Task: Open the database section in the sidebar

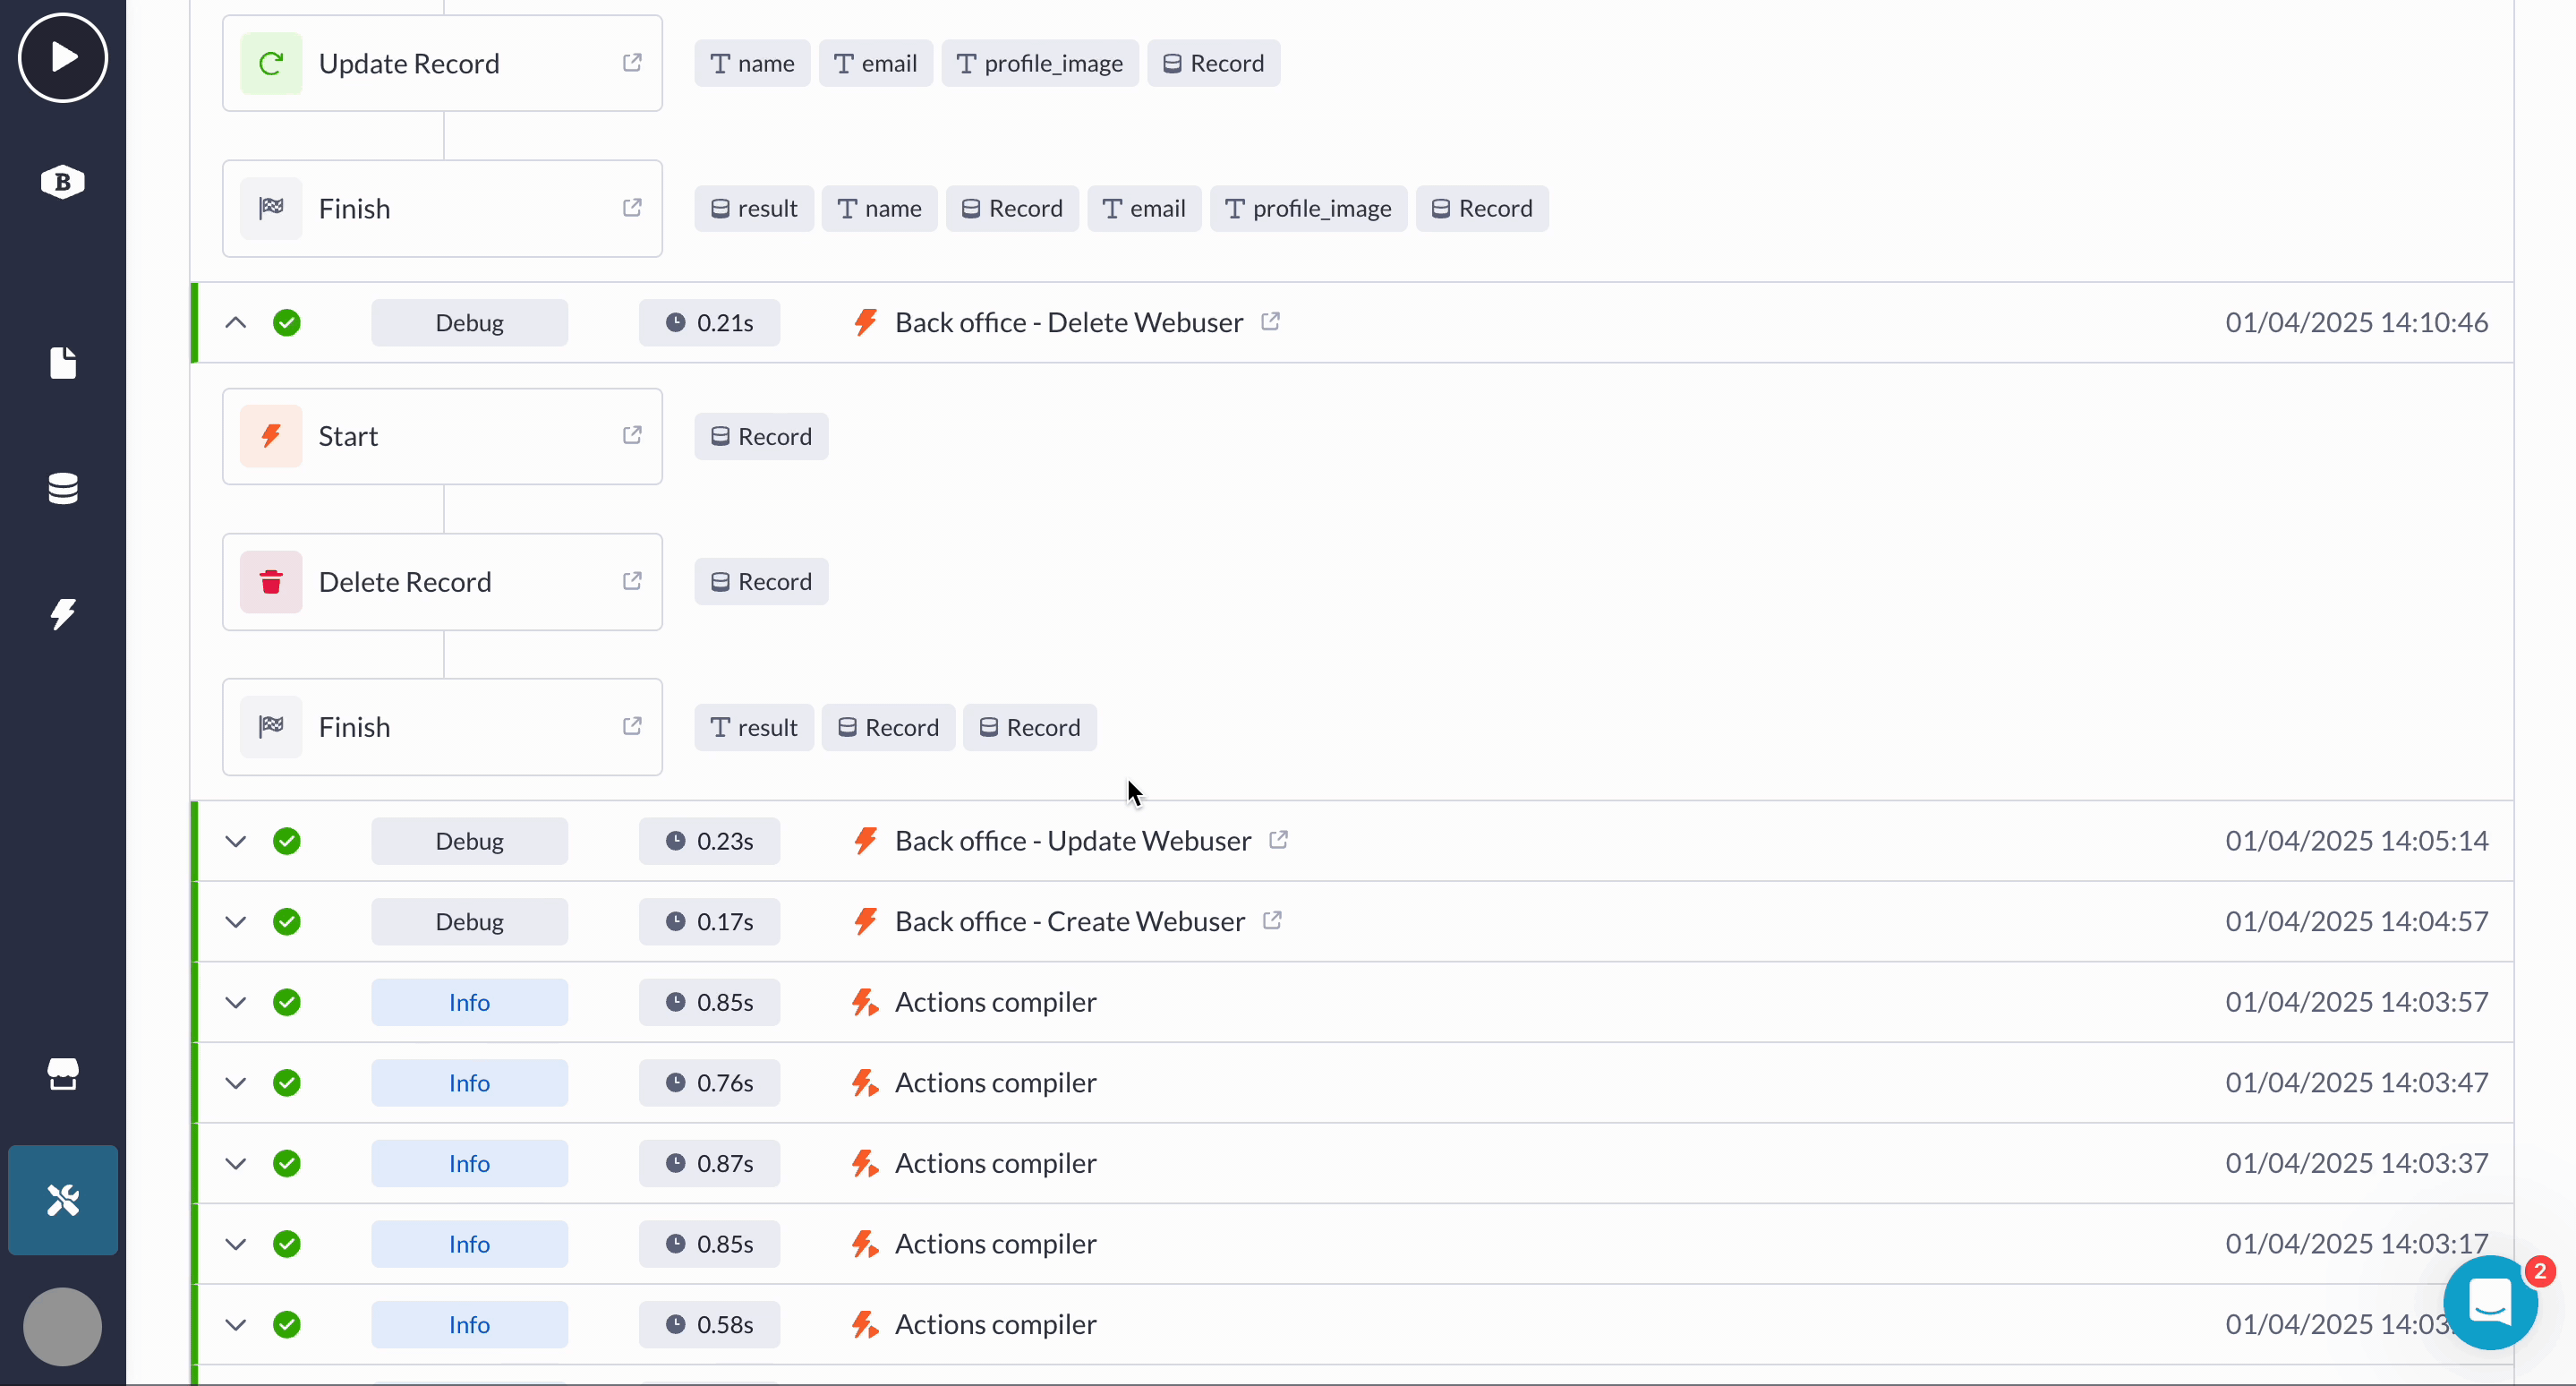Action: point(62,489)
